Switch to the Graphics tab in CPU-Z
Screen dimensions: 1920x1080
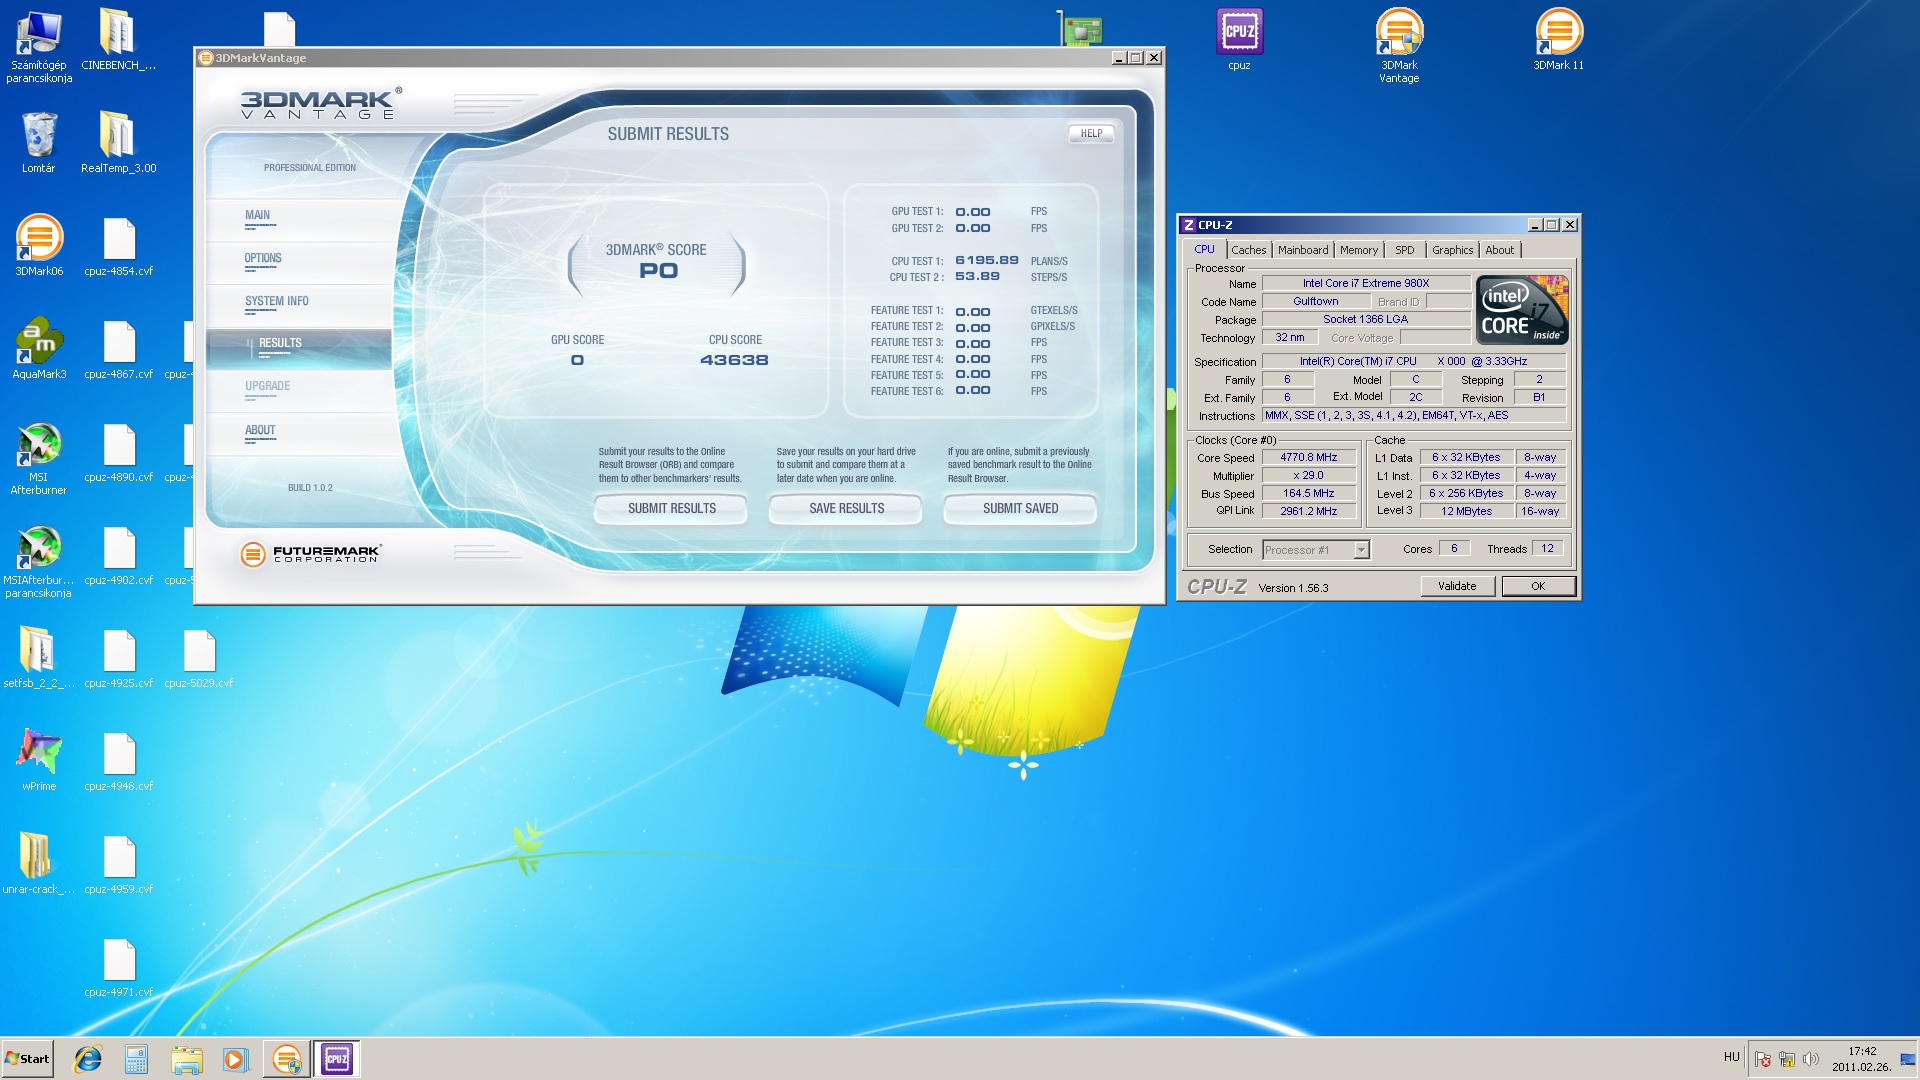click(x=1452, y=250)
